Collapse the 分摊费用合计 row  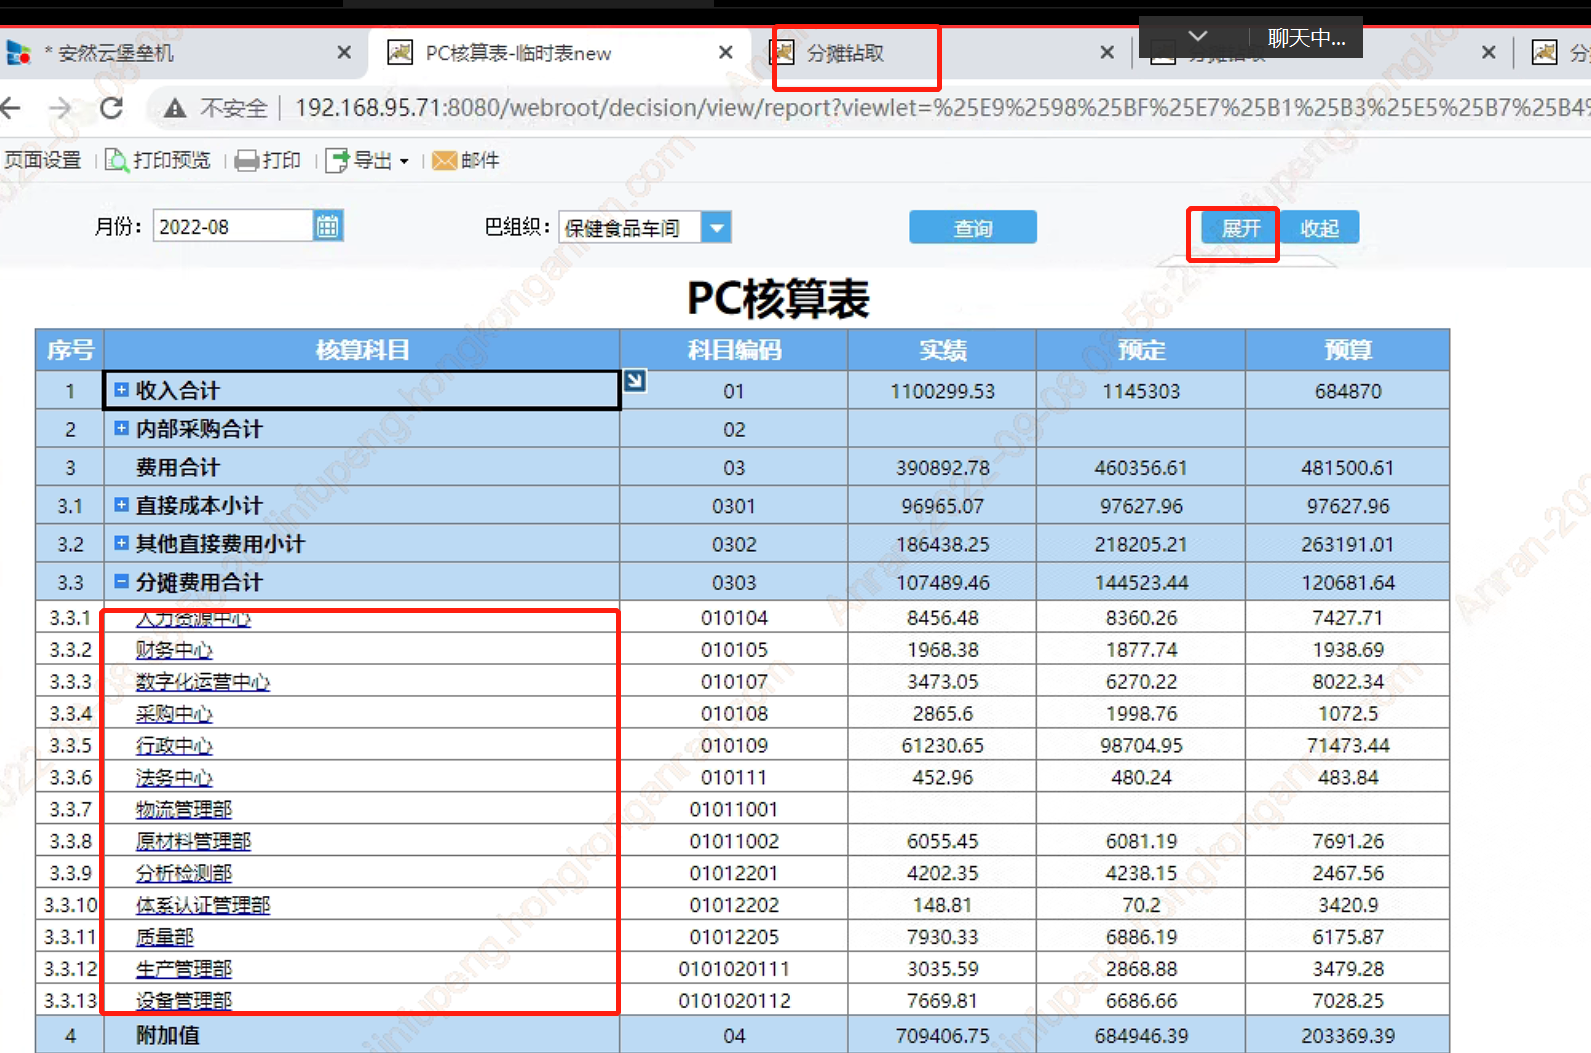pos(121,581)
